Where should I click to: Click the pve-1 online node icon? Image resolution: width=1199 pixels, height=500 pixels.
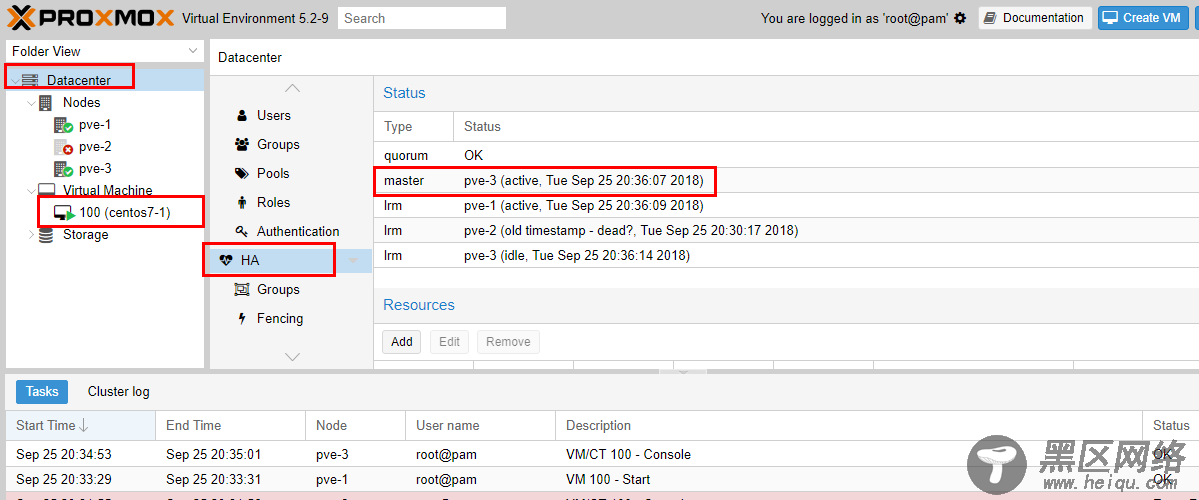(63, 125)
